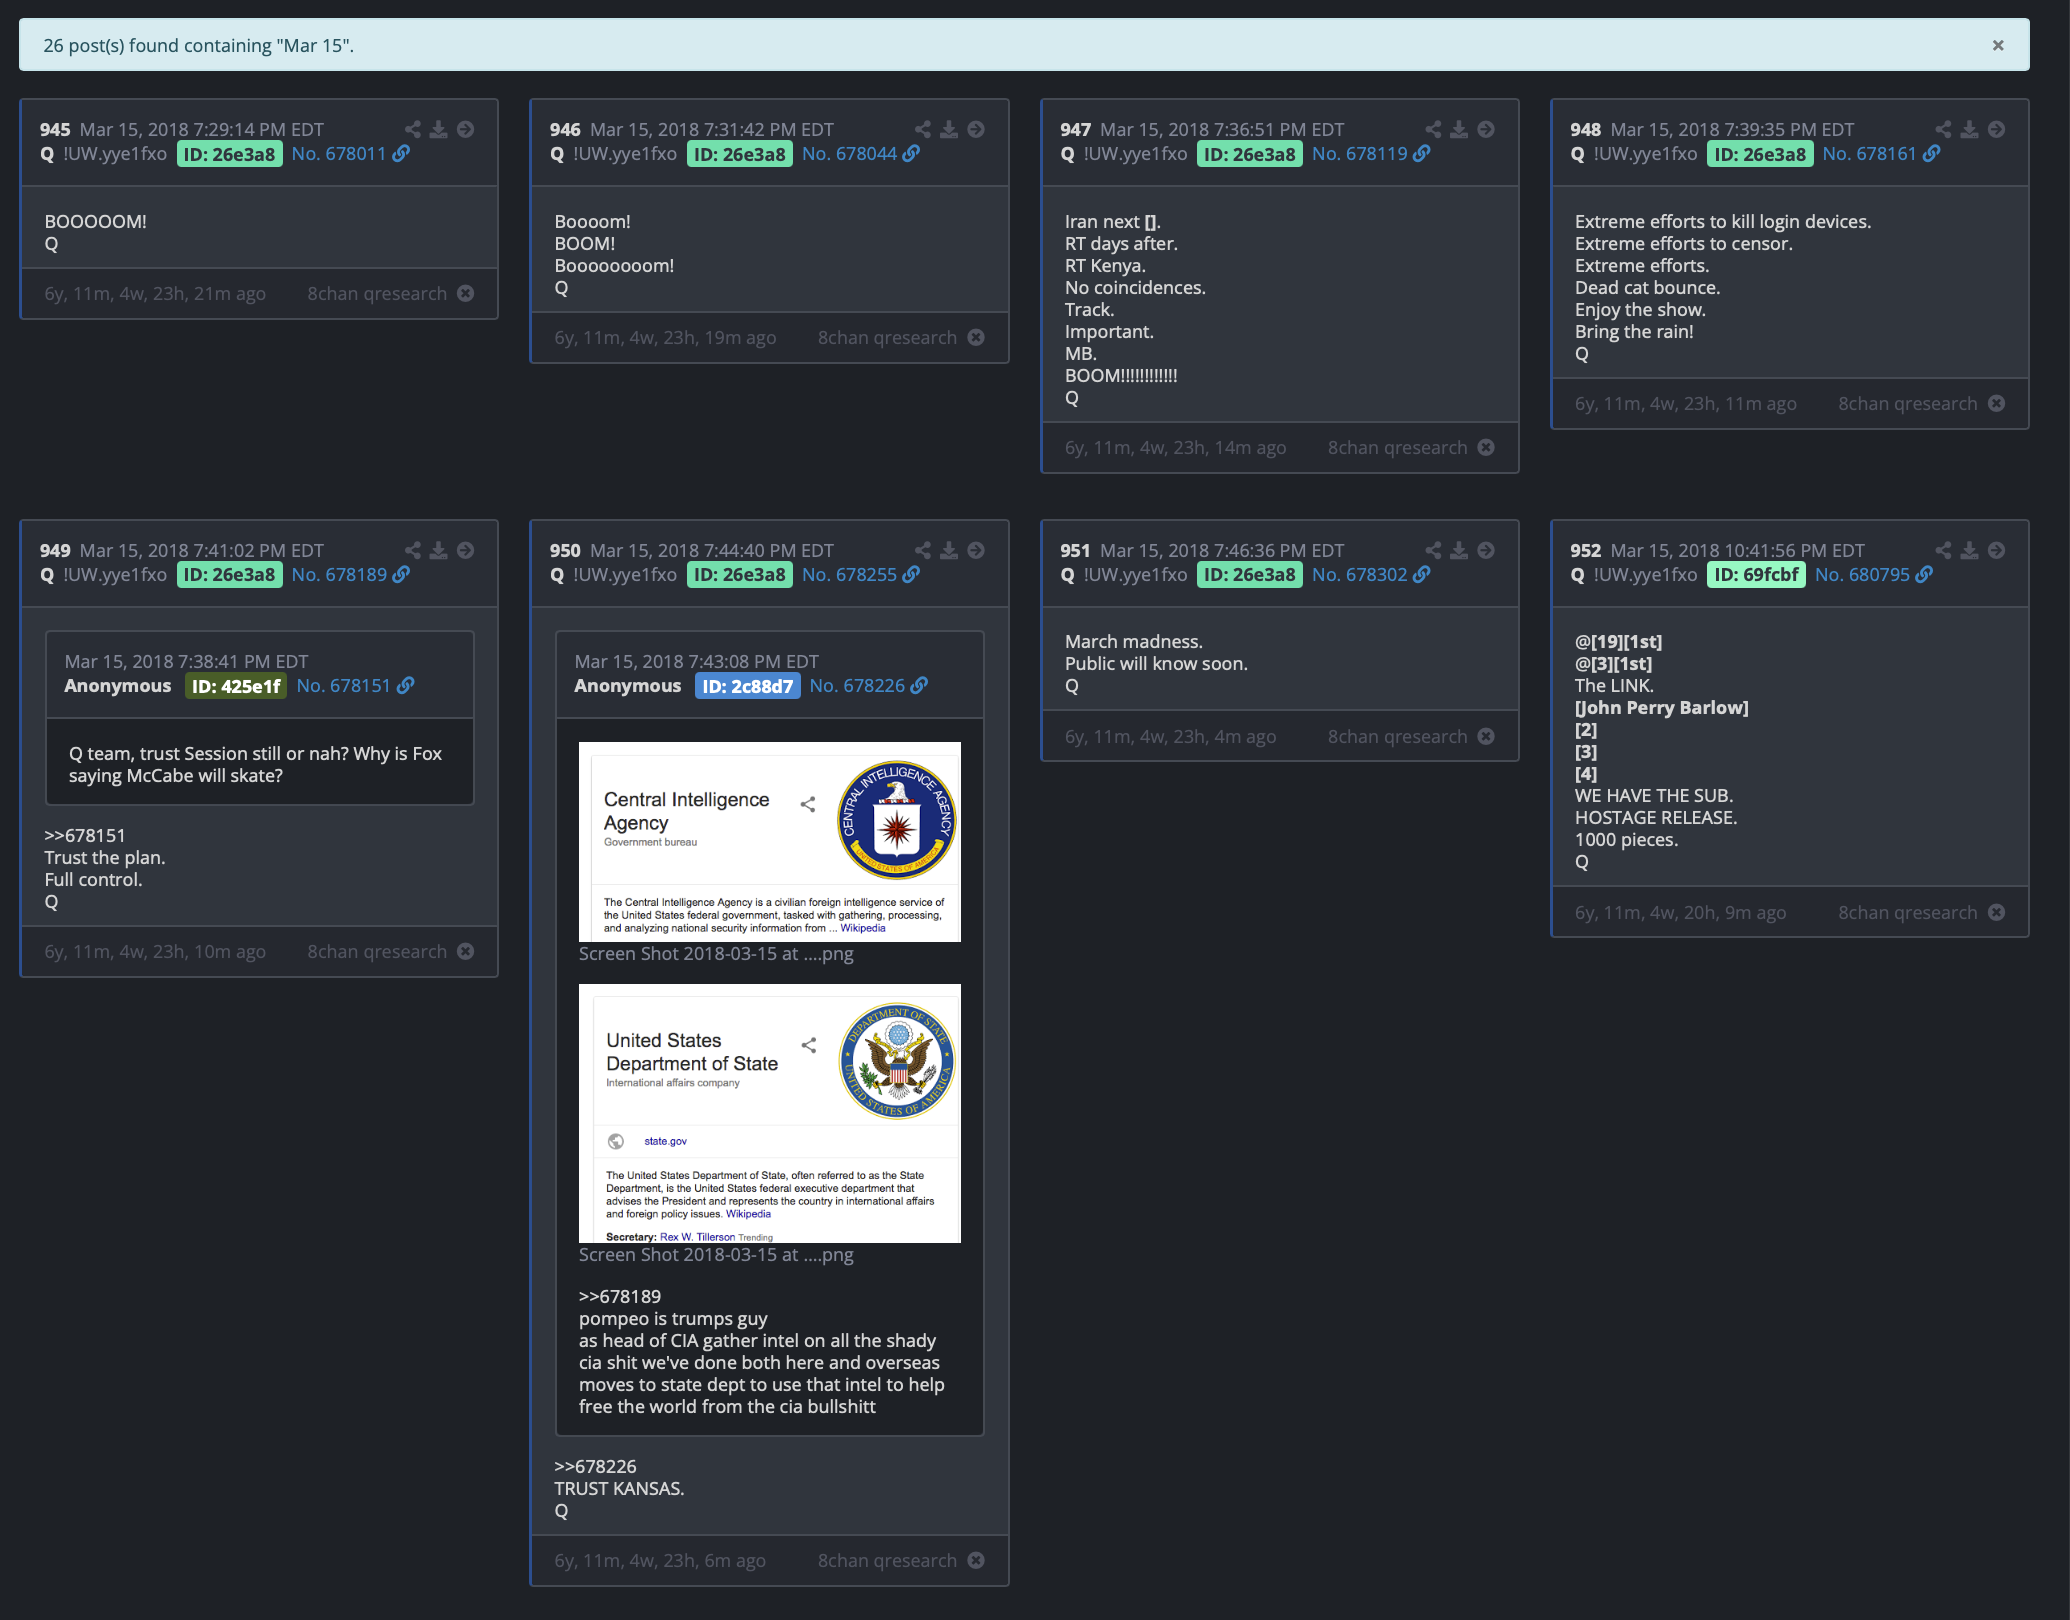
Task: Download post 951
Action: click(x=1459, y=550)
